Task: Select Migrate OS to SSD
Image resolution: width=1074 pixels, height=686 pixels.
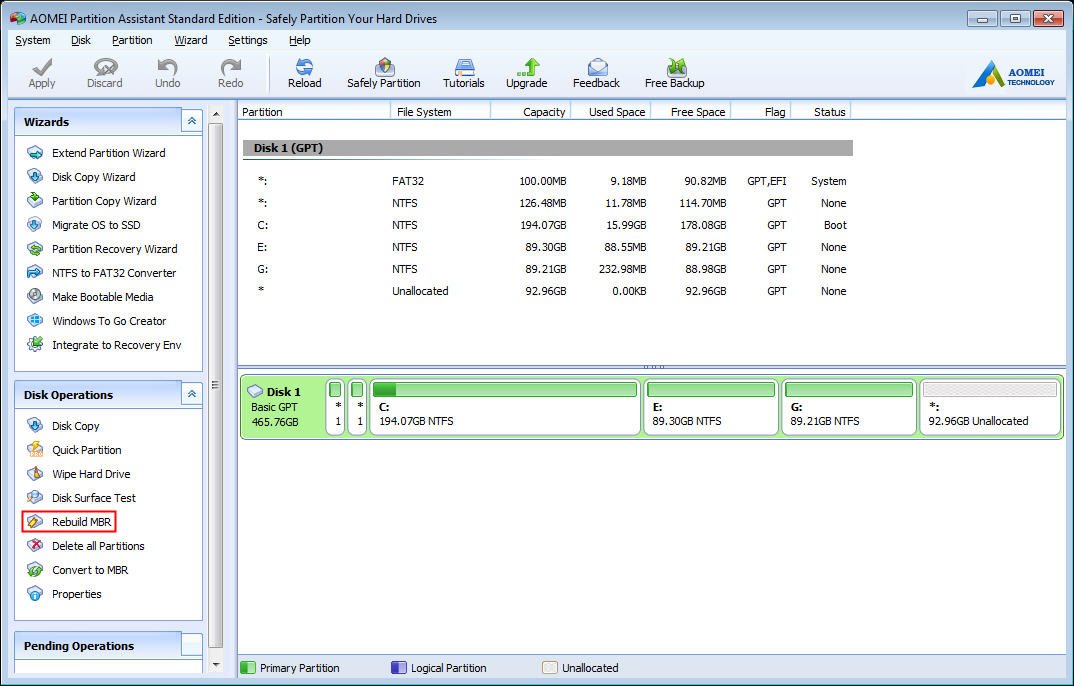Action: coord(84,225)
